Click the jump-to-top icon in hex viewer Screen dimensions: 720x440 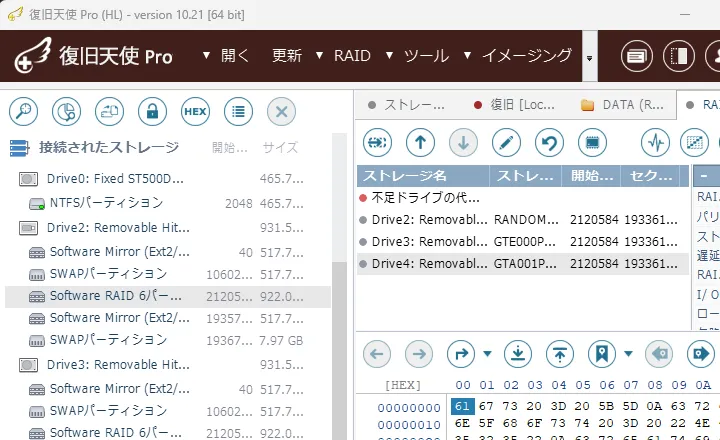coord(560,354)
